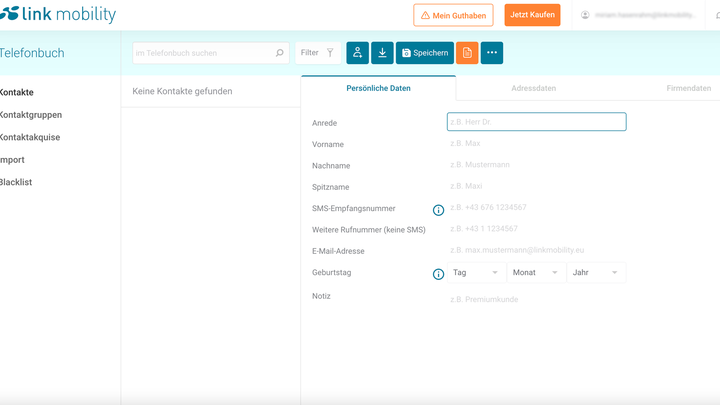The height and width of the screenshot is (405, 720).
Task: Click the Speichern button
Action: click(425, 53)
